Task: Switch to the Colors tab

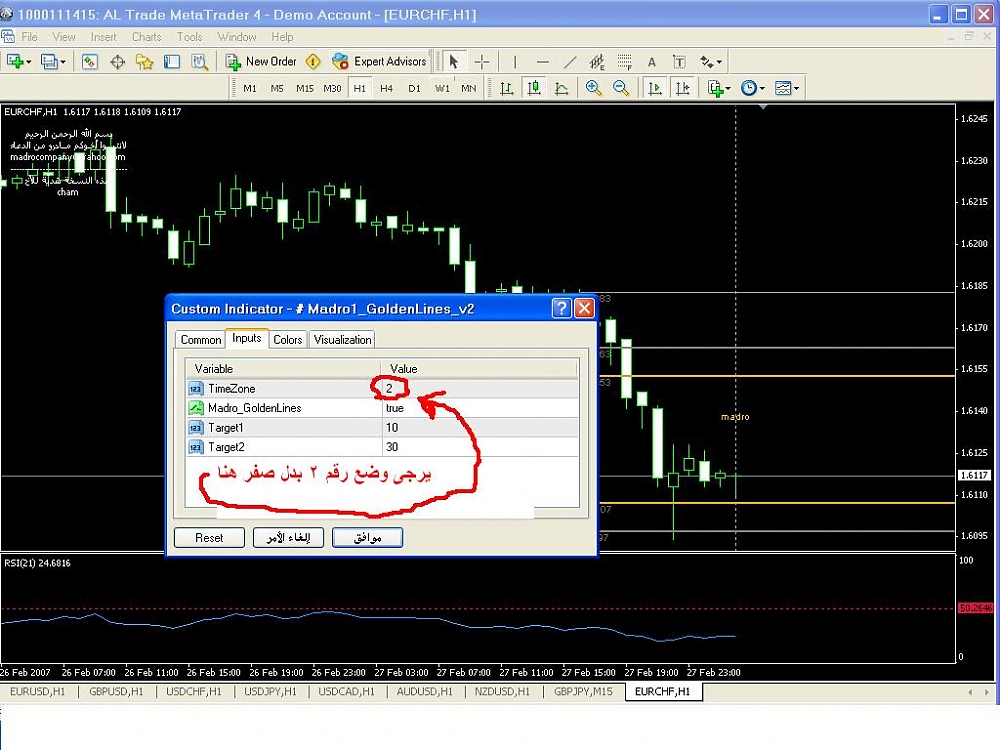Action: [288, 340]
